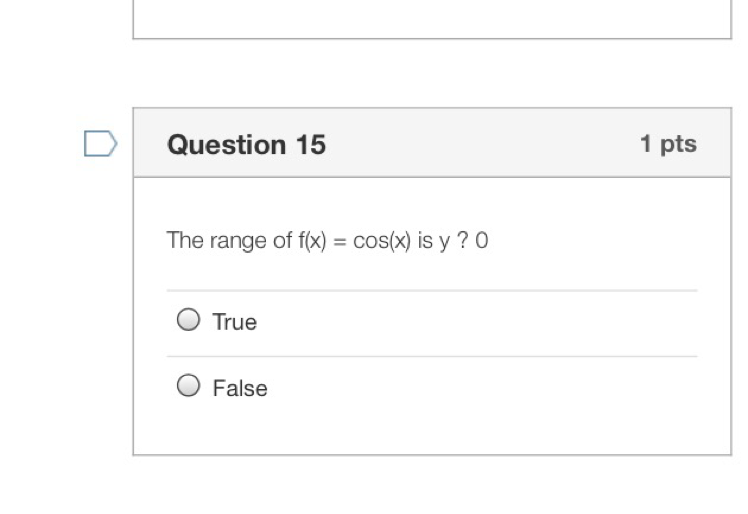Viewport: 748px width, 514px height.
Task: Flag Question 15 for review
Action: coord(99,145)
